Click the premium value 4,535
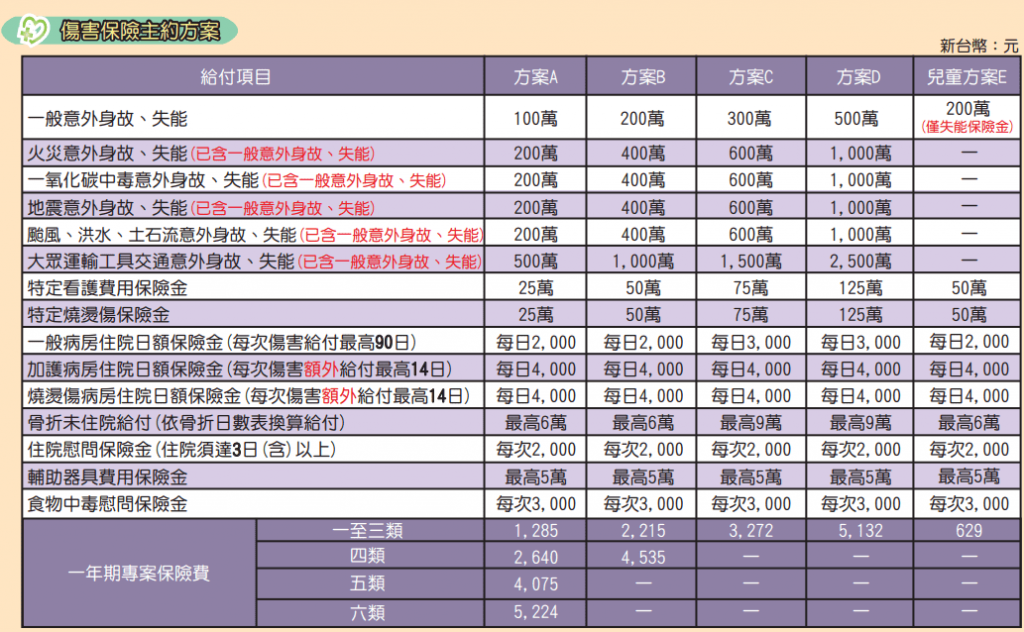 click(x=643, y=558)
